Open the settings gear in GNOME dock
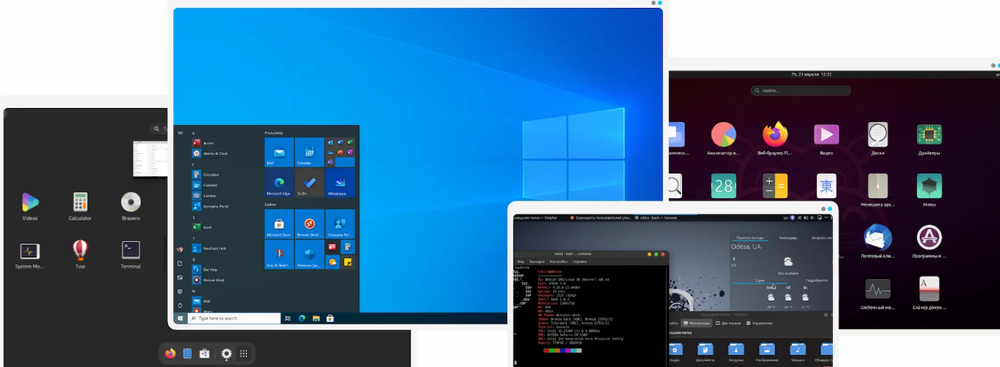Viewport: 1000px width, 367px height. [x=226, y=354]
